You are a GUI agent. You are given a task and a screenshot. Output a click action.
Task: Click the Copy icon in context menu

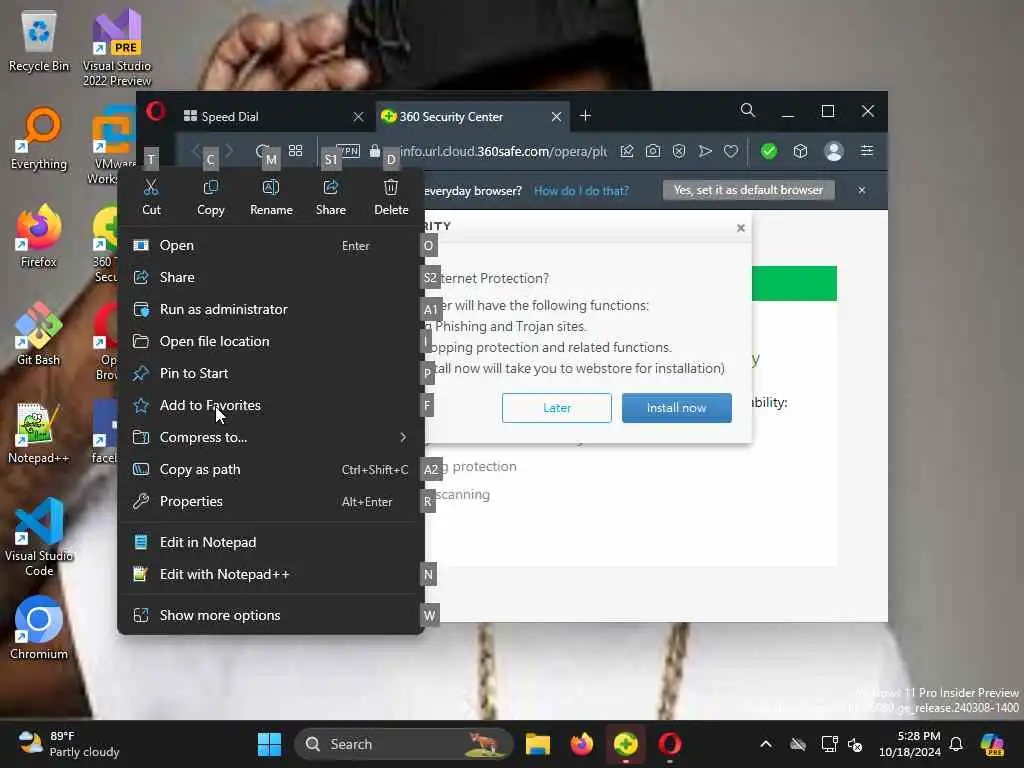click(210, 188)
